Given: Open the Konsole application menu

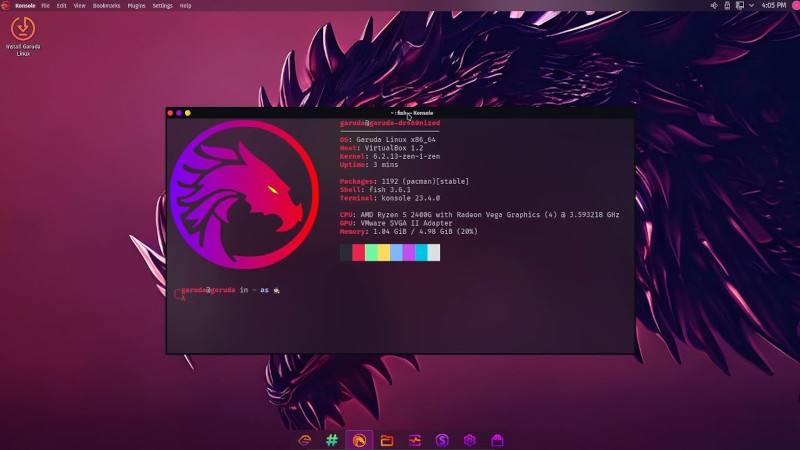Looking at the screenshot, I should click(x=25, y=6).
